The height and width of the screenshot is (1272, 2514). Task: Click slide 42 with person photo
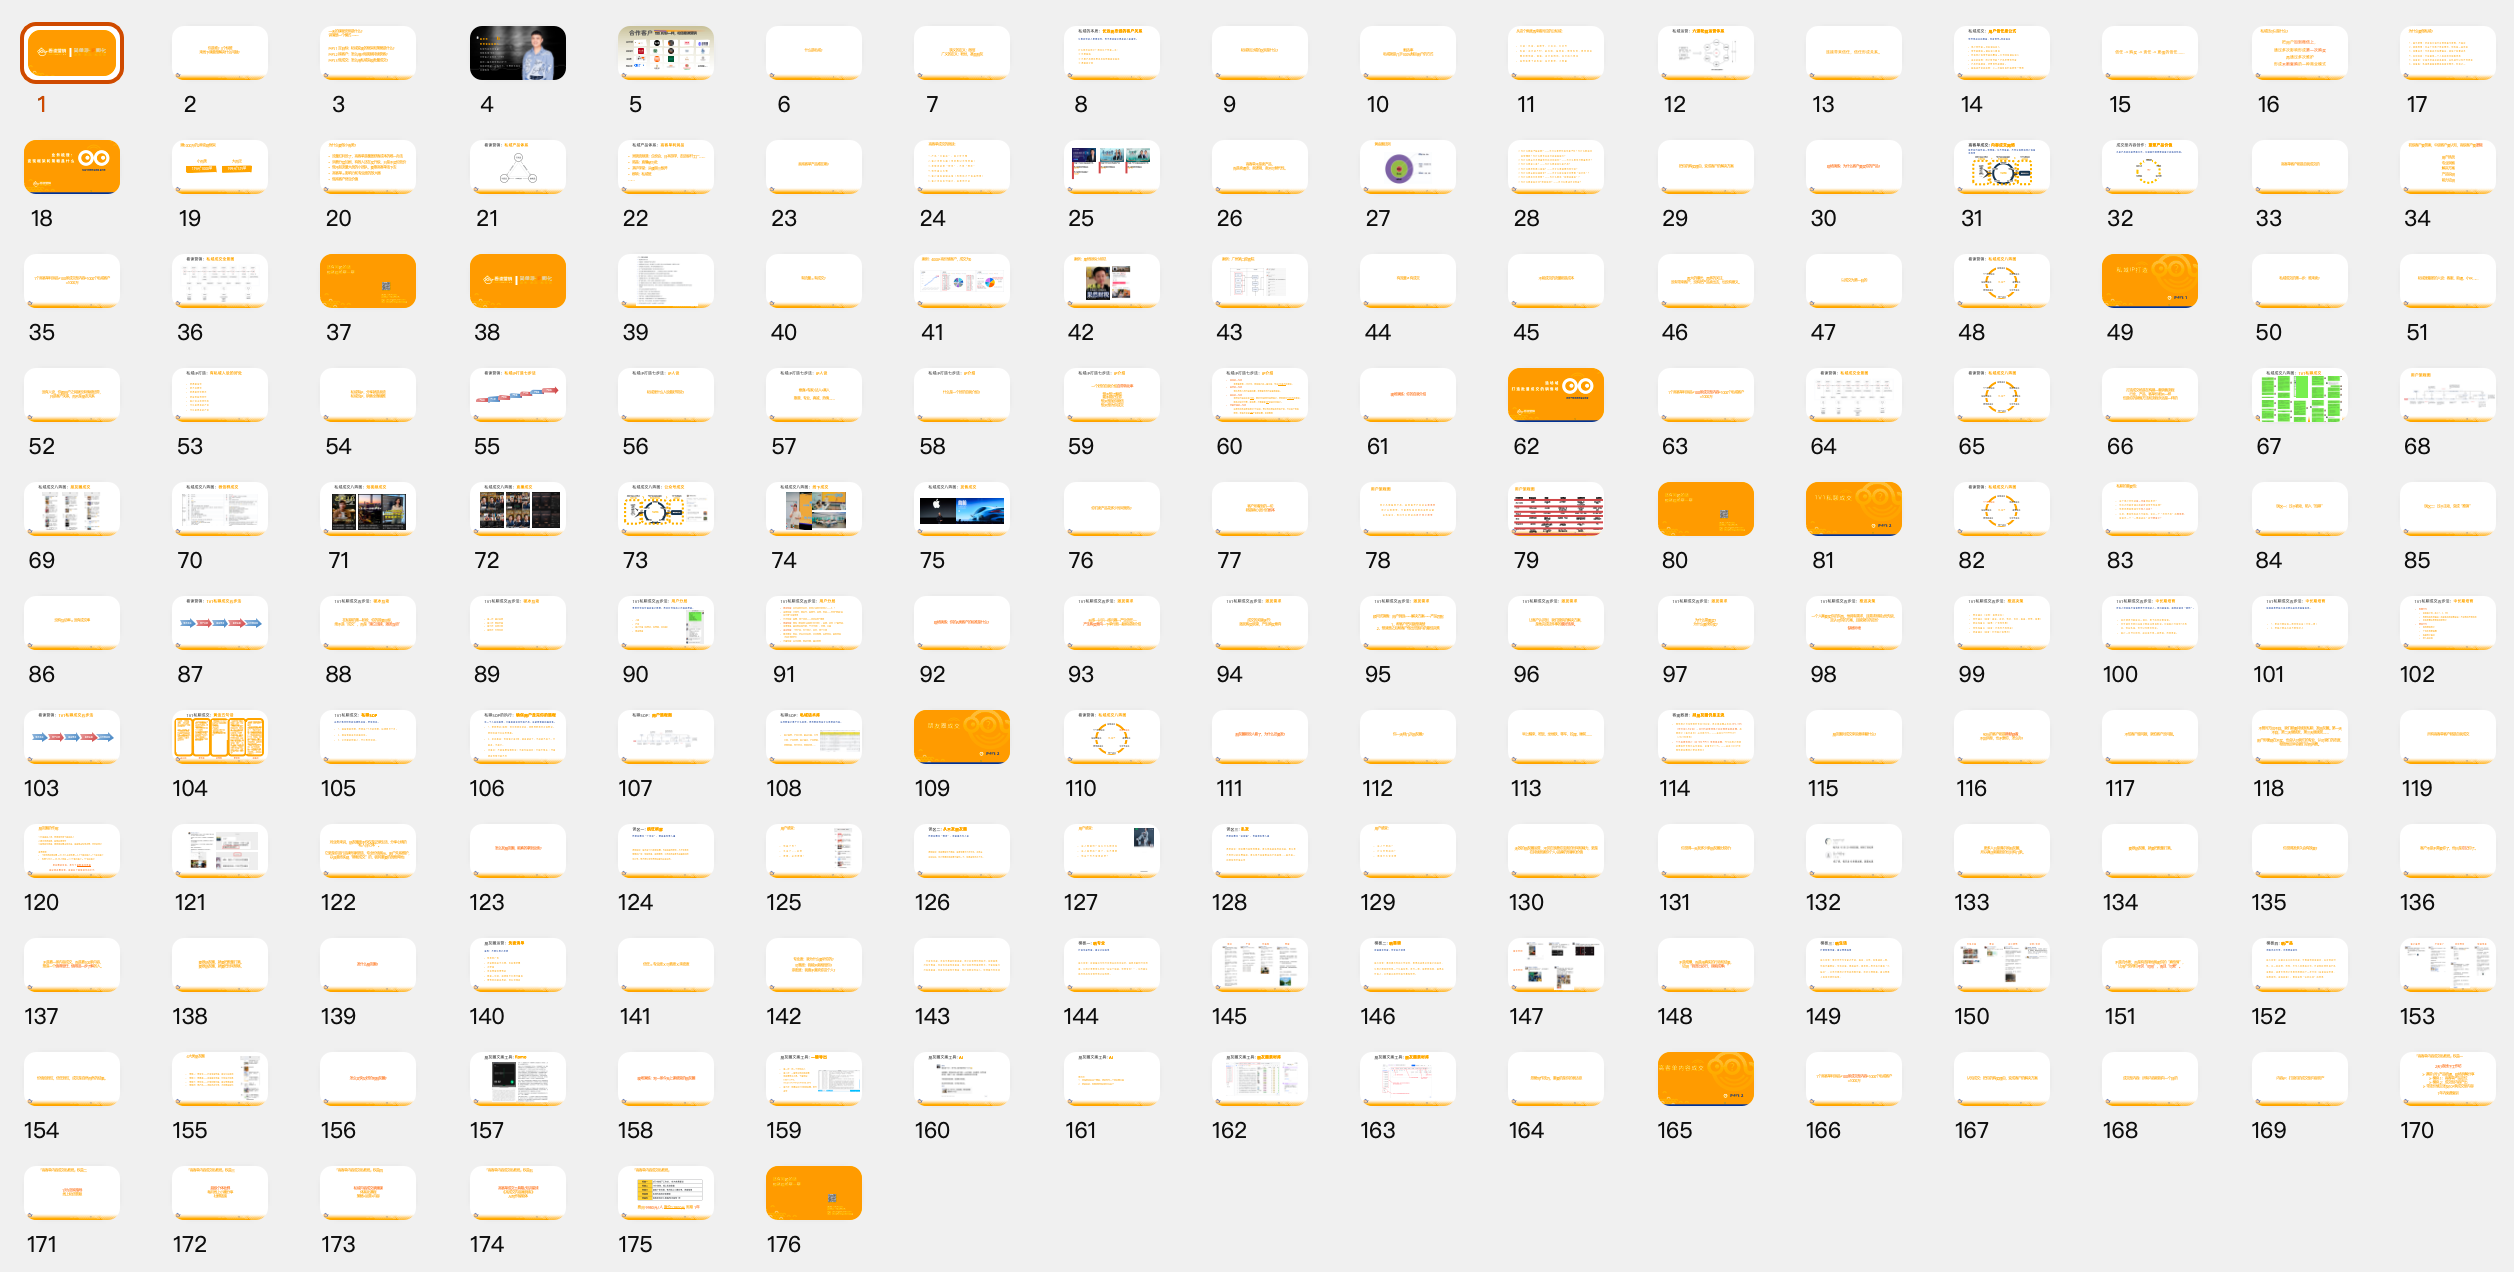1111,280
